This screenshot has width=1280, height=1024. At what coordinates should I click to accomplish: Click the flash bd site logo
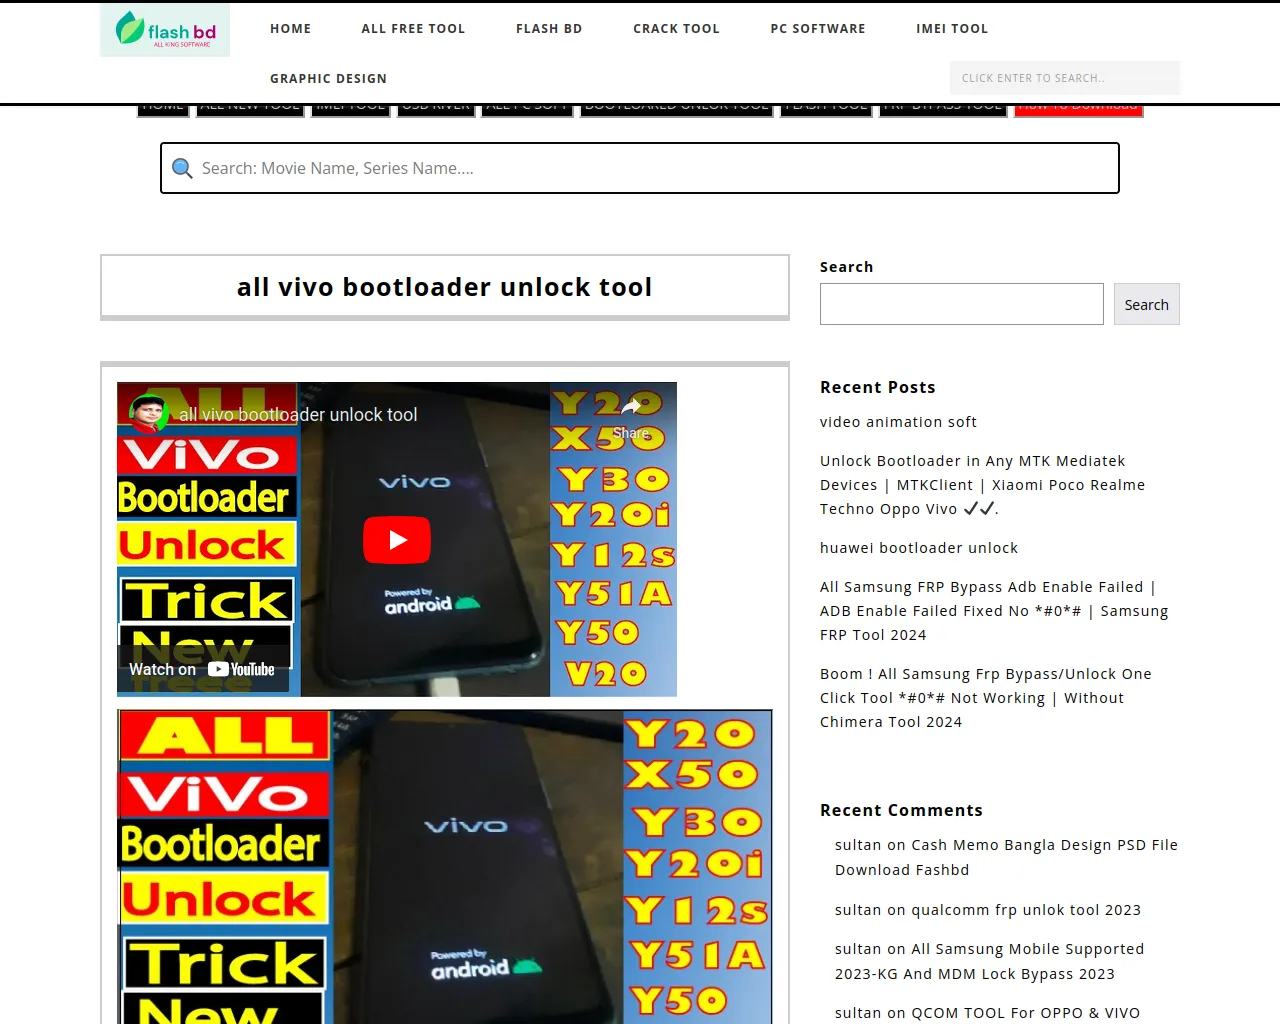[x=165, y=30]
